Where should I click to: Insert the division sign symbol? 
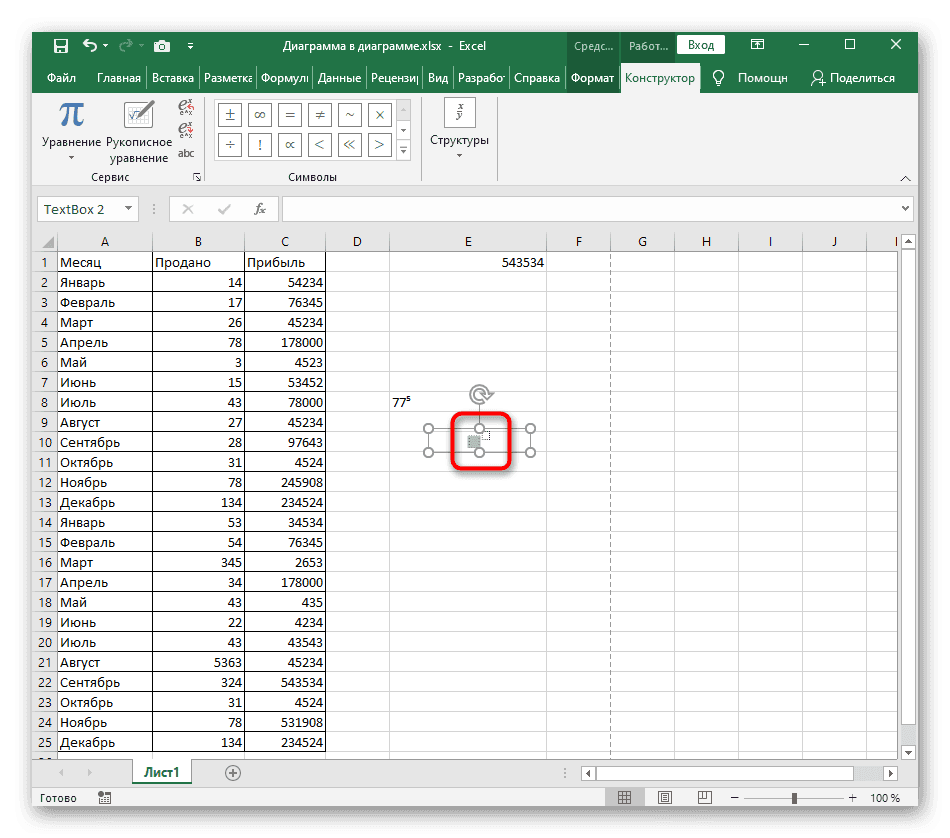(230, 145)
